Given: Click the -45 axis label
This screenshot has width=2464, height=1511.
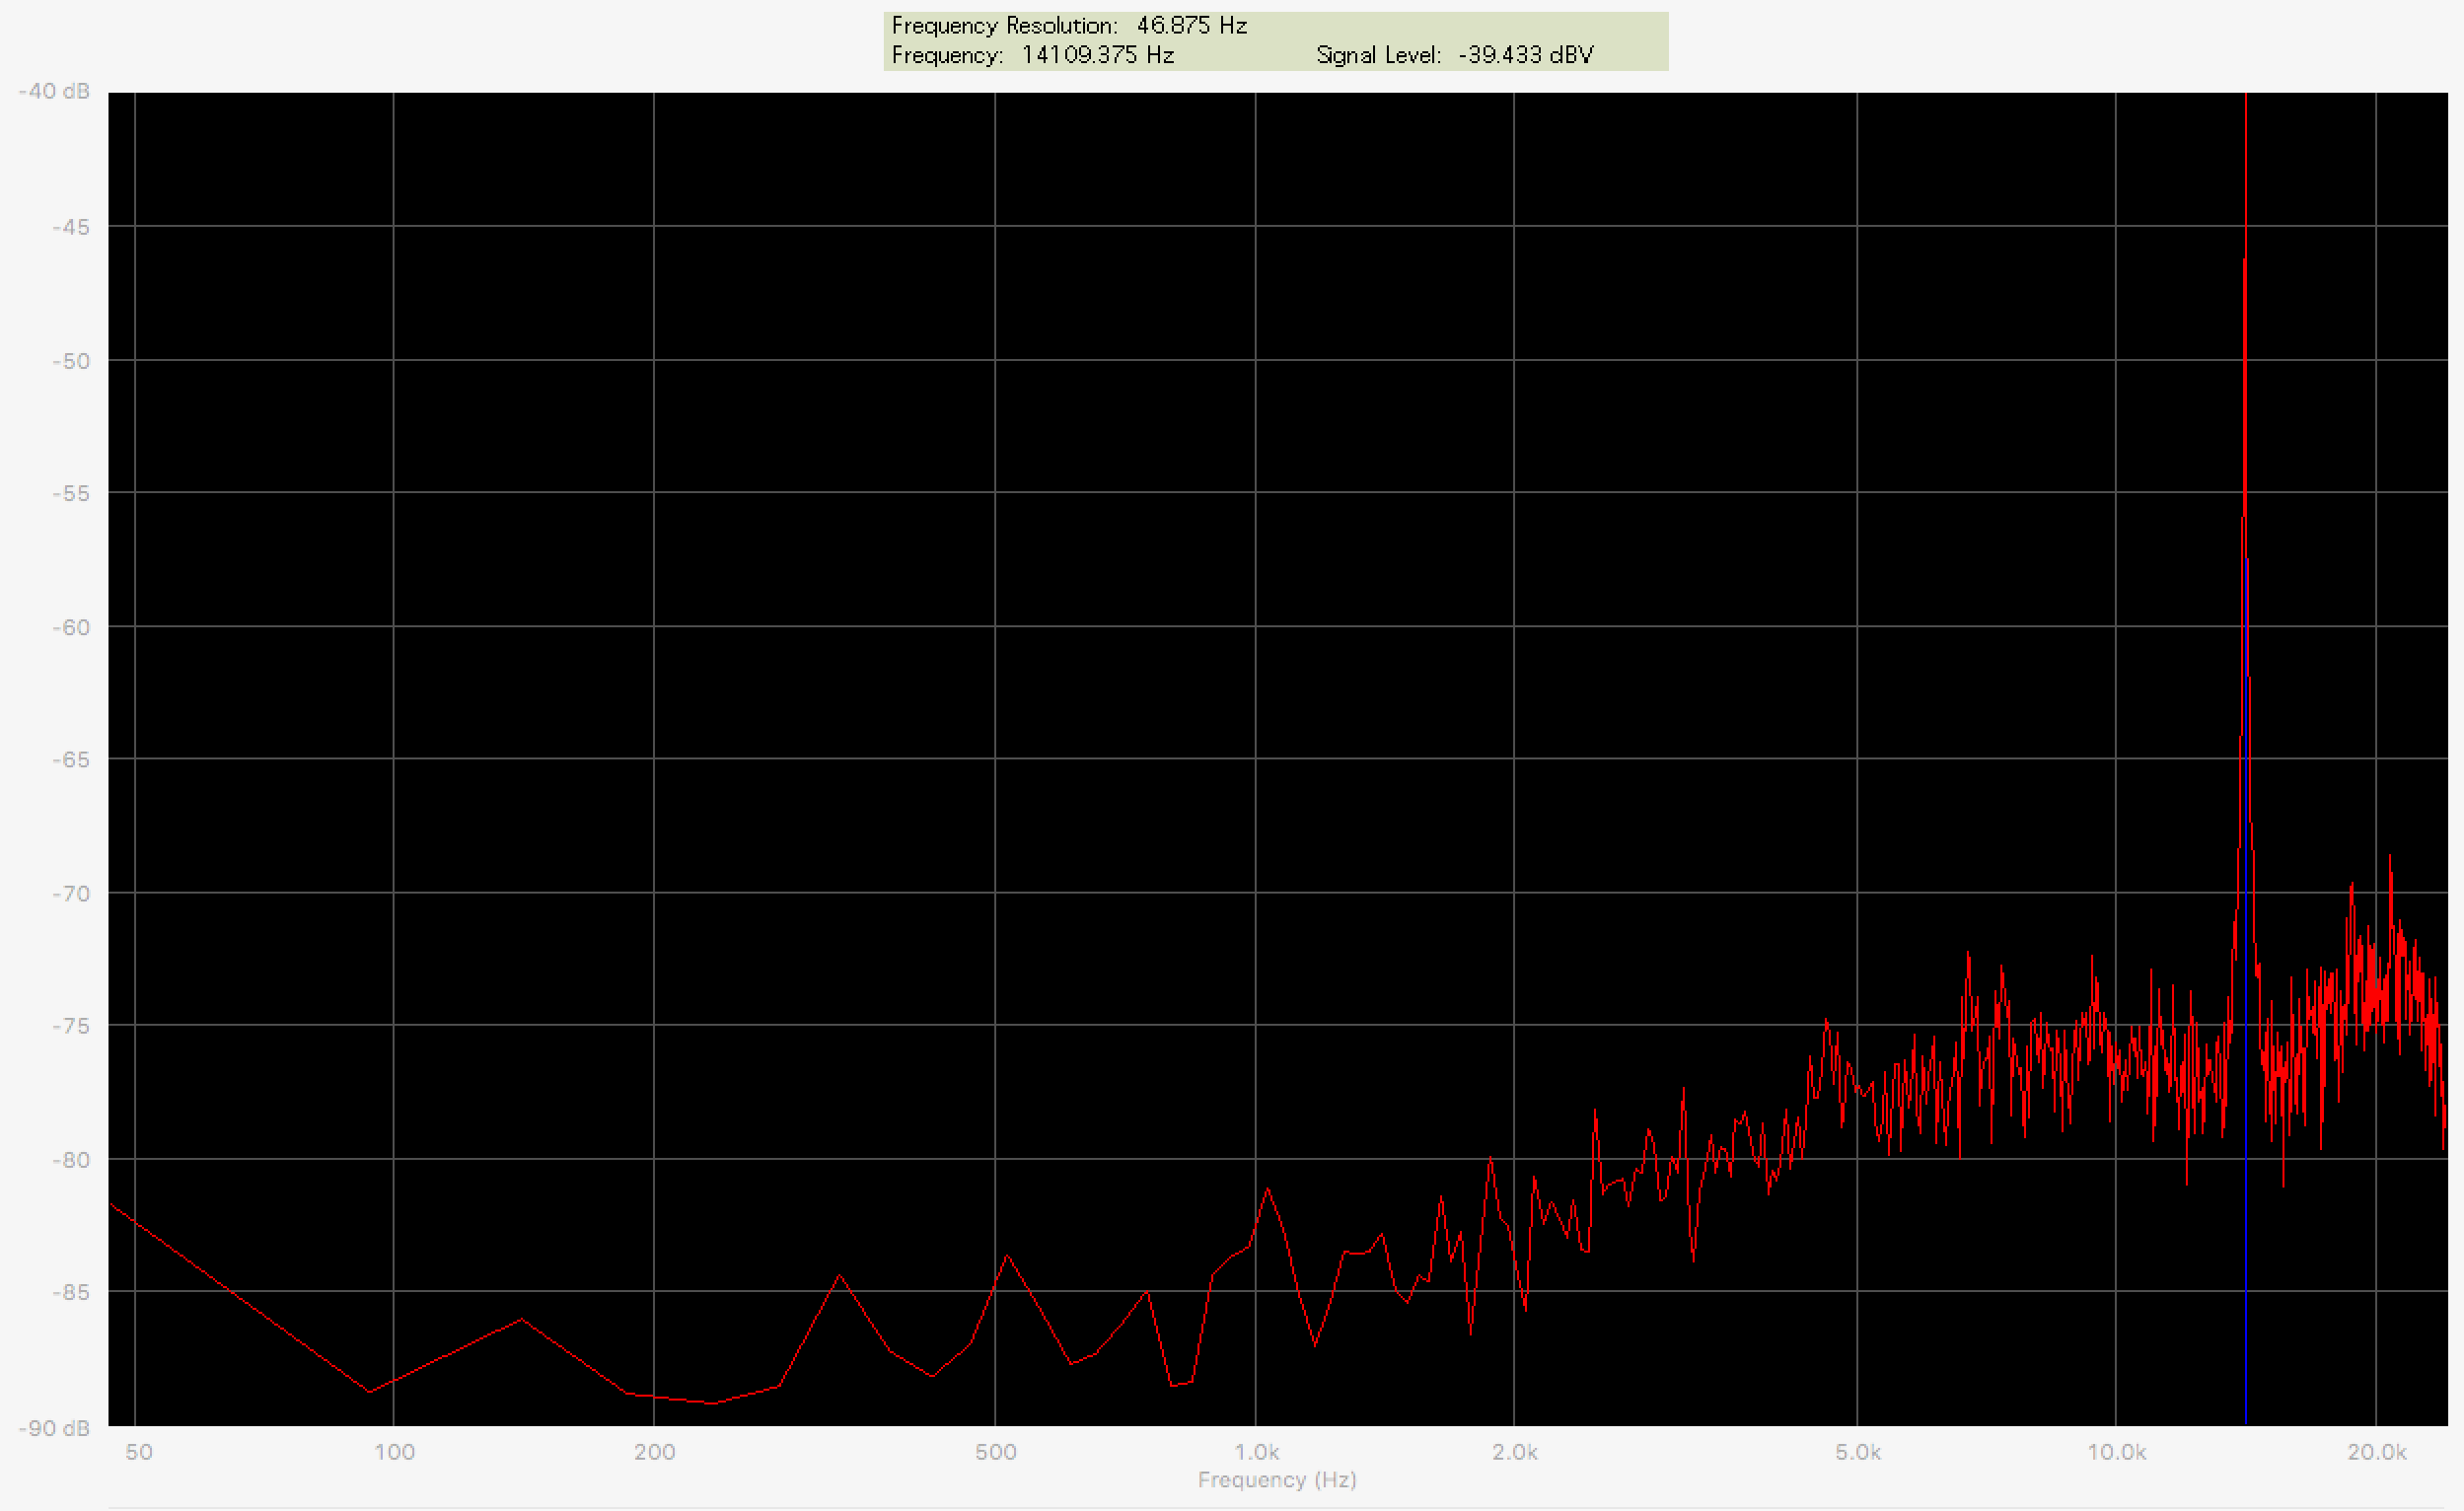Looking at the screenshot, I should pos(71,228).
